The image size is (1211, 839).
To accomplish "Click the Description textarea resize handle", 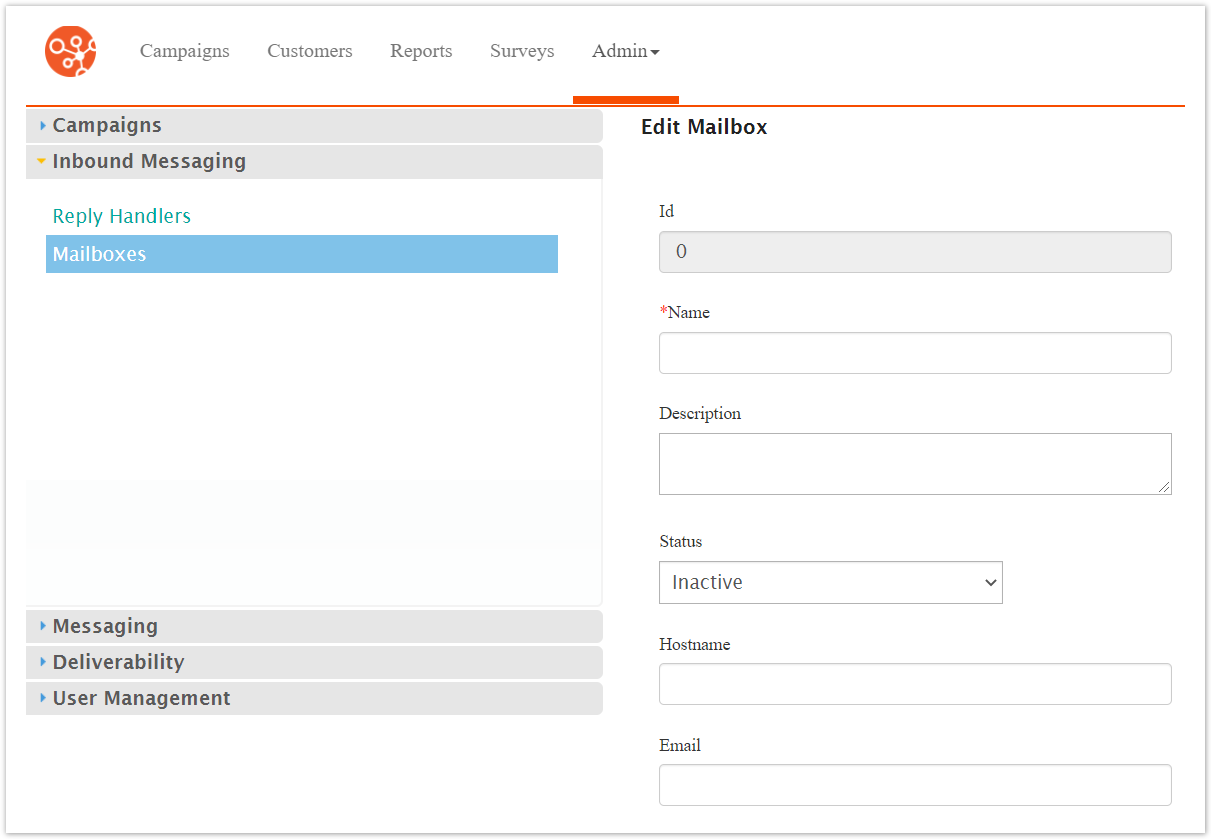I will click(x=1165, y=488).
